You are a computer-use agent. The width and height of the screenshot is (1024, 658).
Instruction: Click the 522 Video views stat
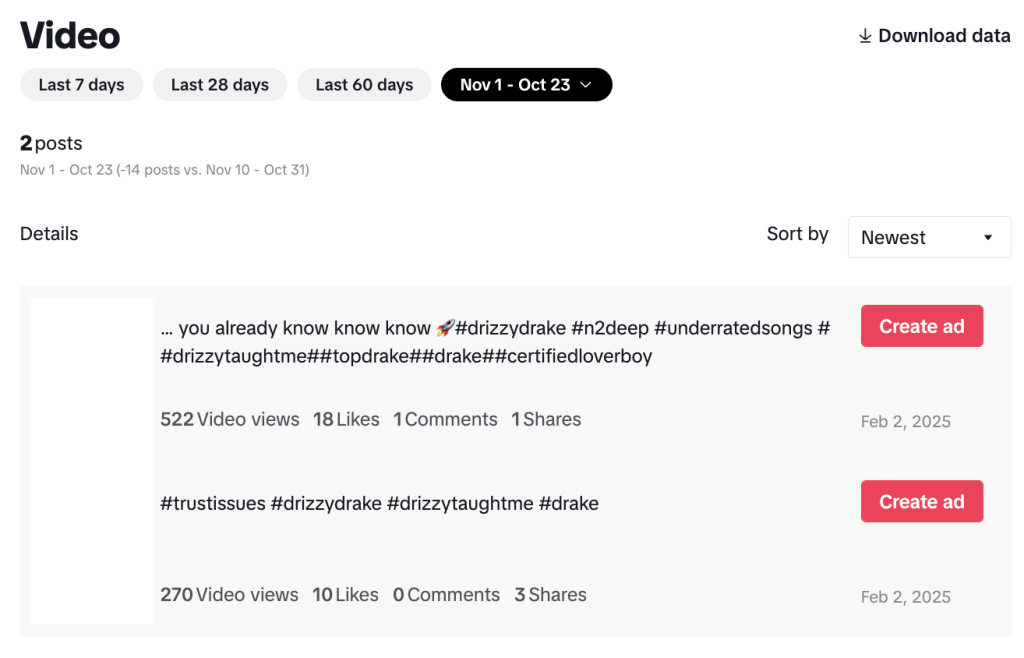click(229, 419)
